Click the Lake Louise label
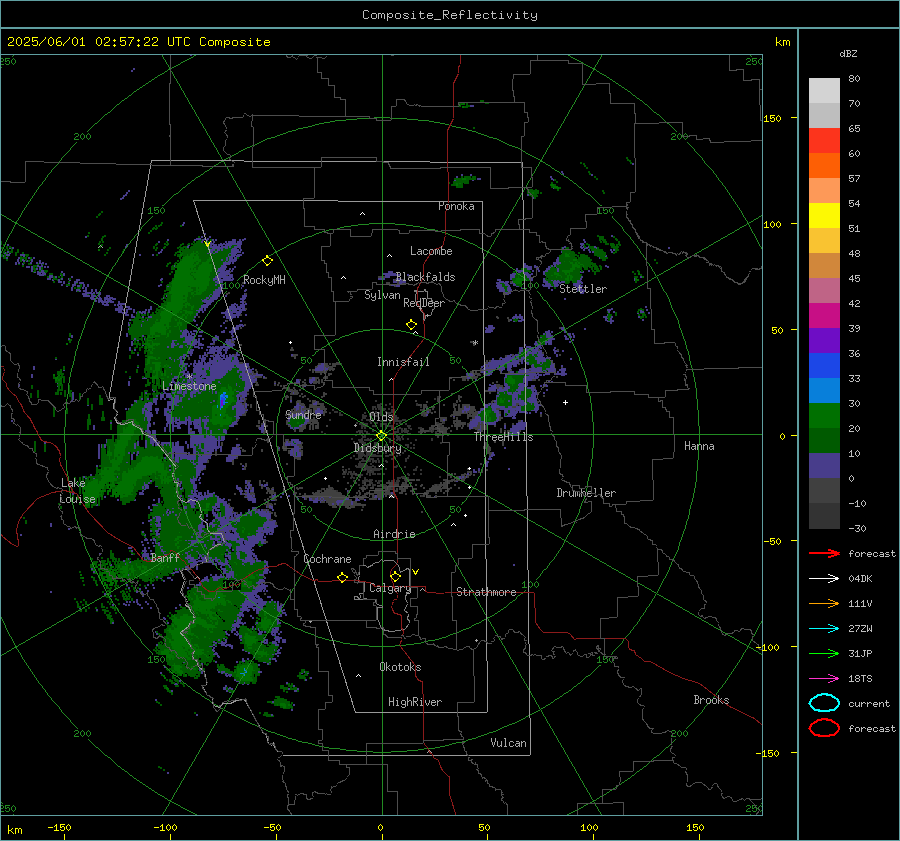The image size is (900, 841). point(77,491)
